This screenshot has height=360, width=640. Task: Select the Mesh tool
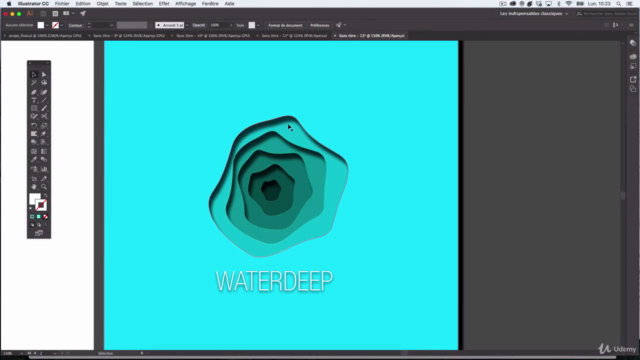tap(34, 151)
